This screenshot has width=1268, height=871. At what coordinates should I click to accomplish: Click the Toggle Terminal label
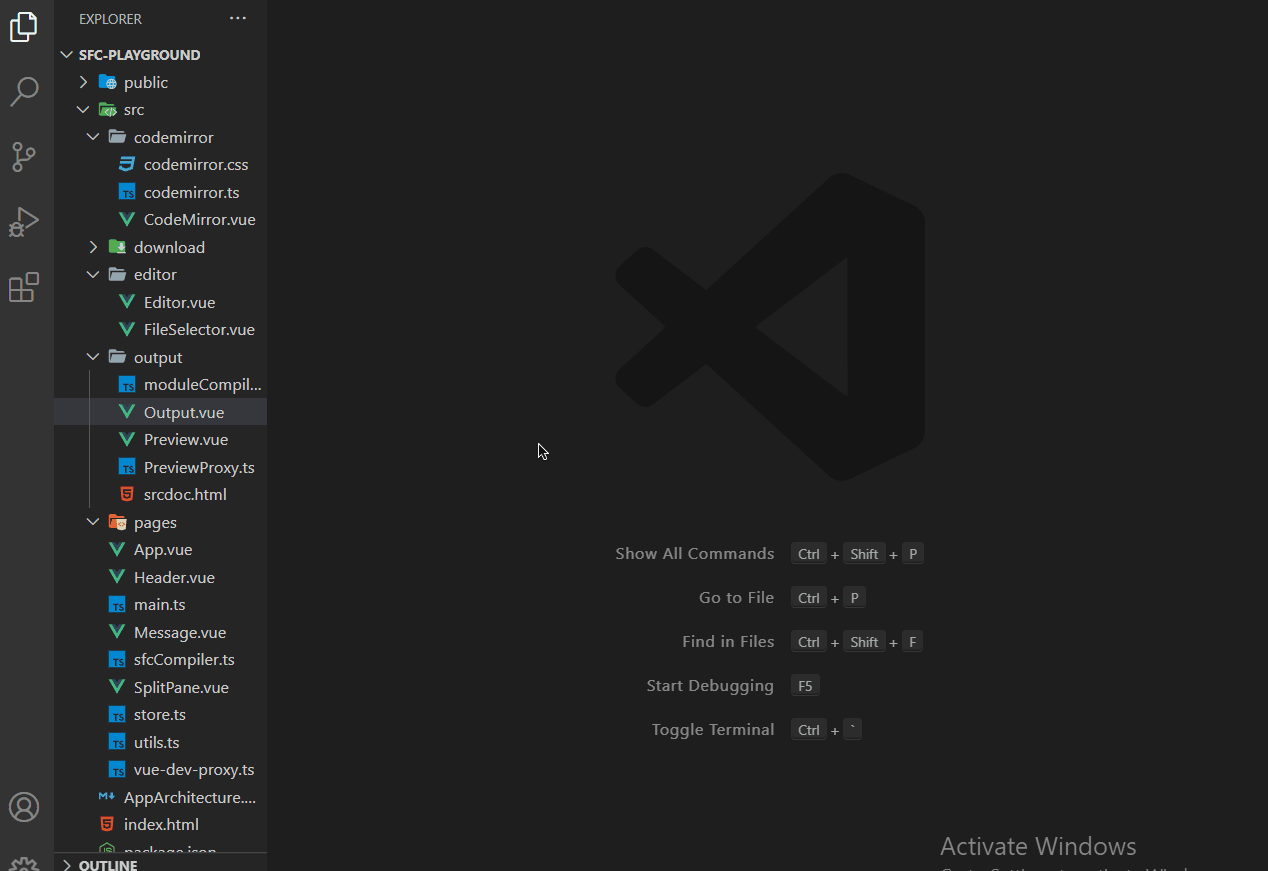tap(713, 729)
